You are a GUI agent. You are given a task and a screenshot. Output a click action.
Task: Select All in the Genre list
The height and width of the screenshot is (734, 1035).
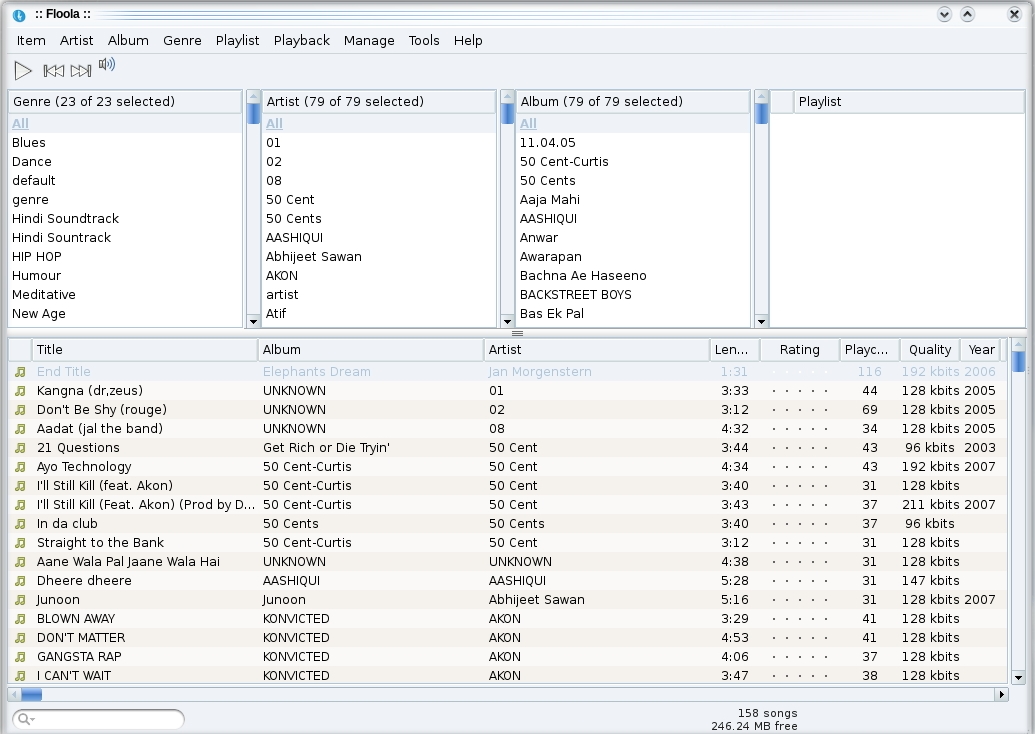[21, 124]
